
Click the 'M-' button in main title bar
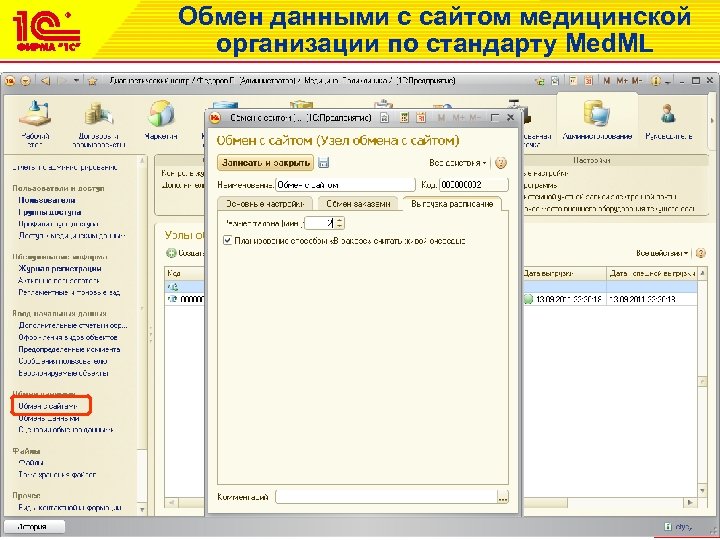[636, 81]
